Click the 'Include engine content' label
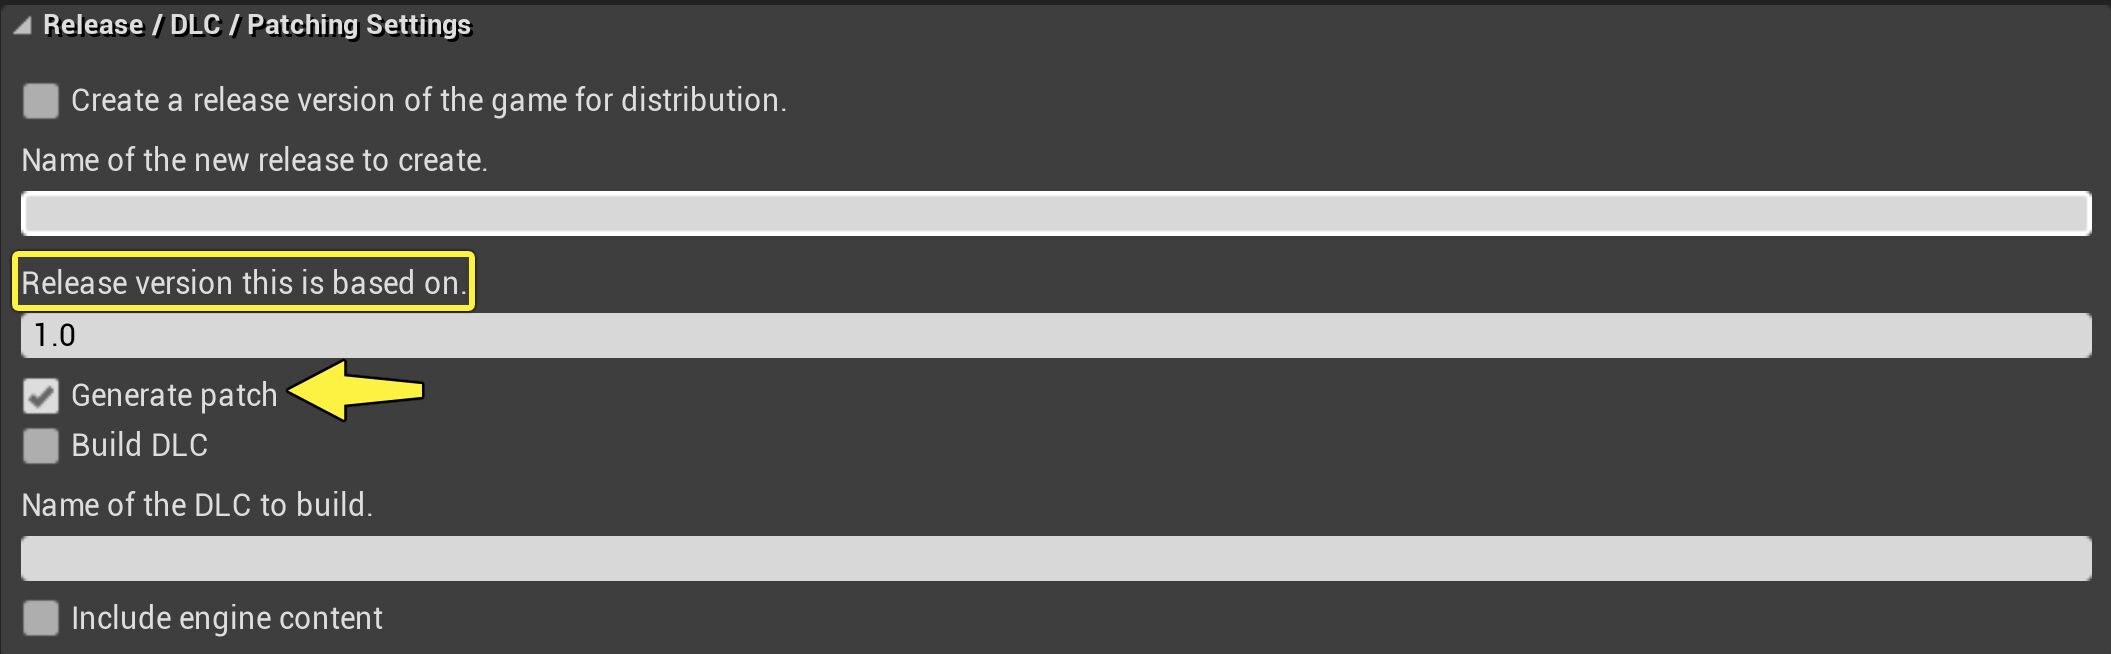 [227, 618]
